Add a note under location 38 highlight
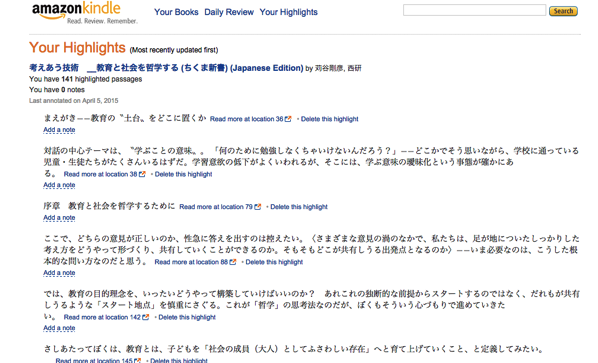The image size is (598, 363). coord(59,185)
